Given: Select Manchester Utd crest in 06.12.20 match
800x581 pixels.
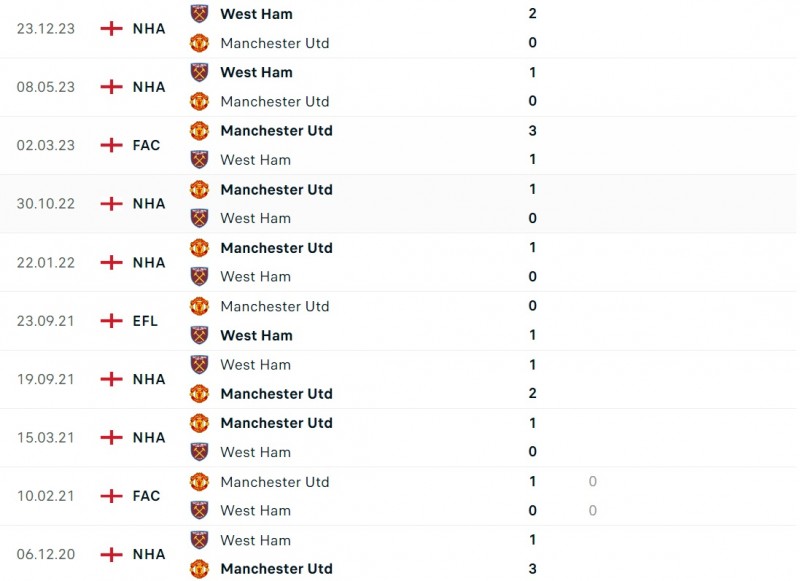Looking at the screenshot, I should pos(199,569).
